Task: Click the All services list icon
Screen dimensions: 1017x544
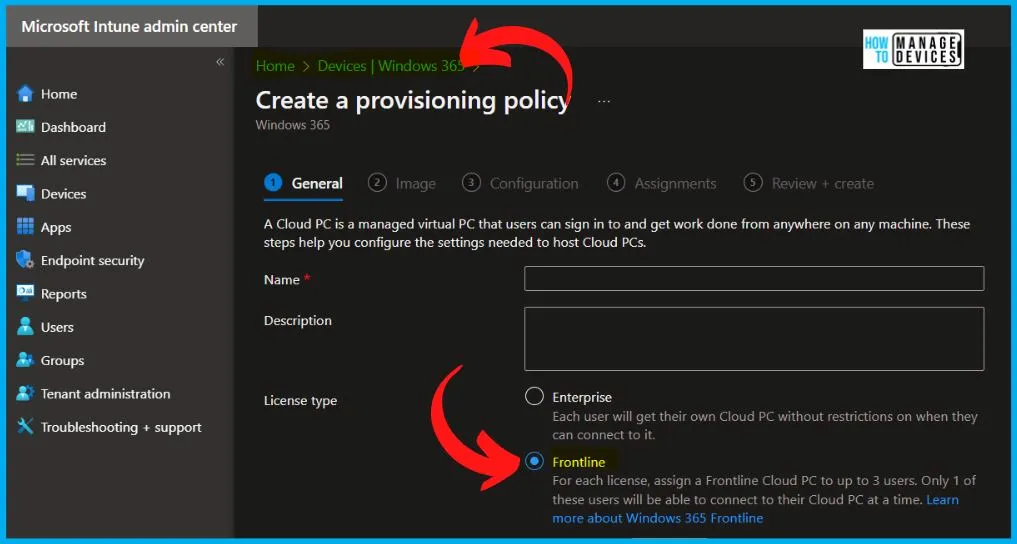Action: coord(25,160)
